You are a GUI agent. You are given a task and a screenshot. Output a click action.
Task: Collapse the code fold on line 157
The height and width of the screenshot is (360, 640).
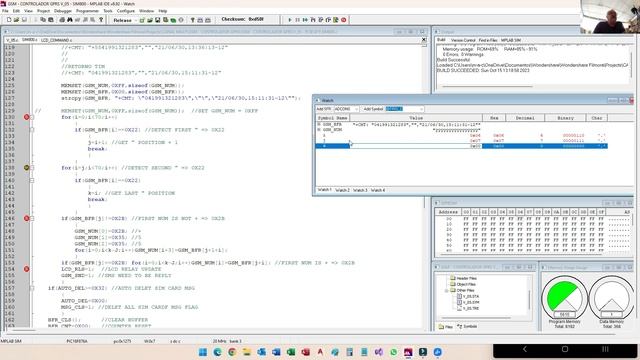click(x=32, y=288)
